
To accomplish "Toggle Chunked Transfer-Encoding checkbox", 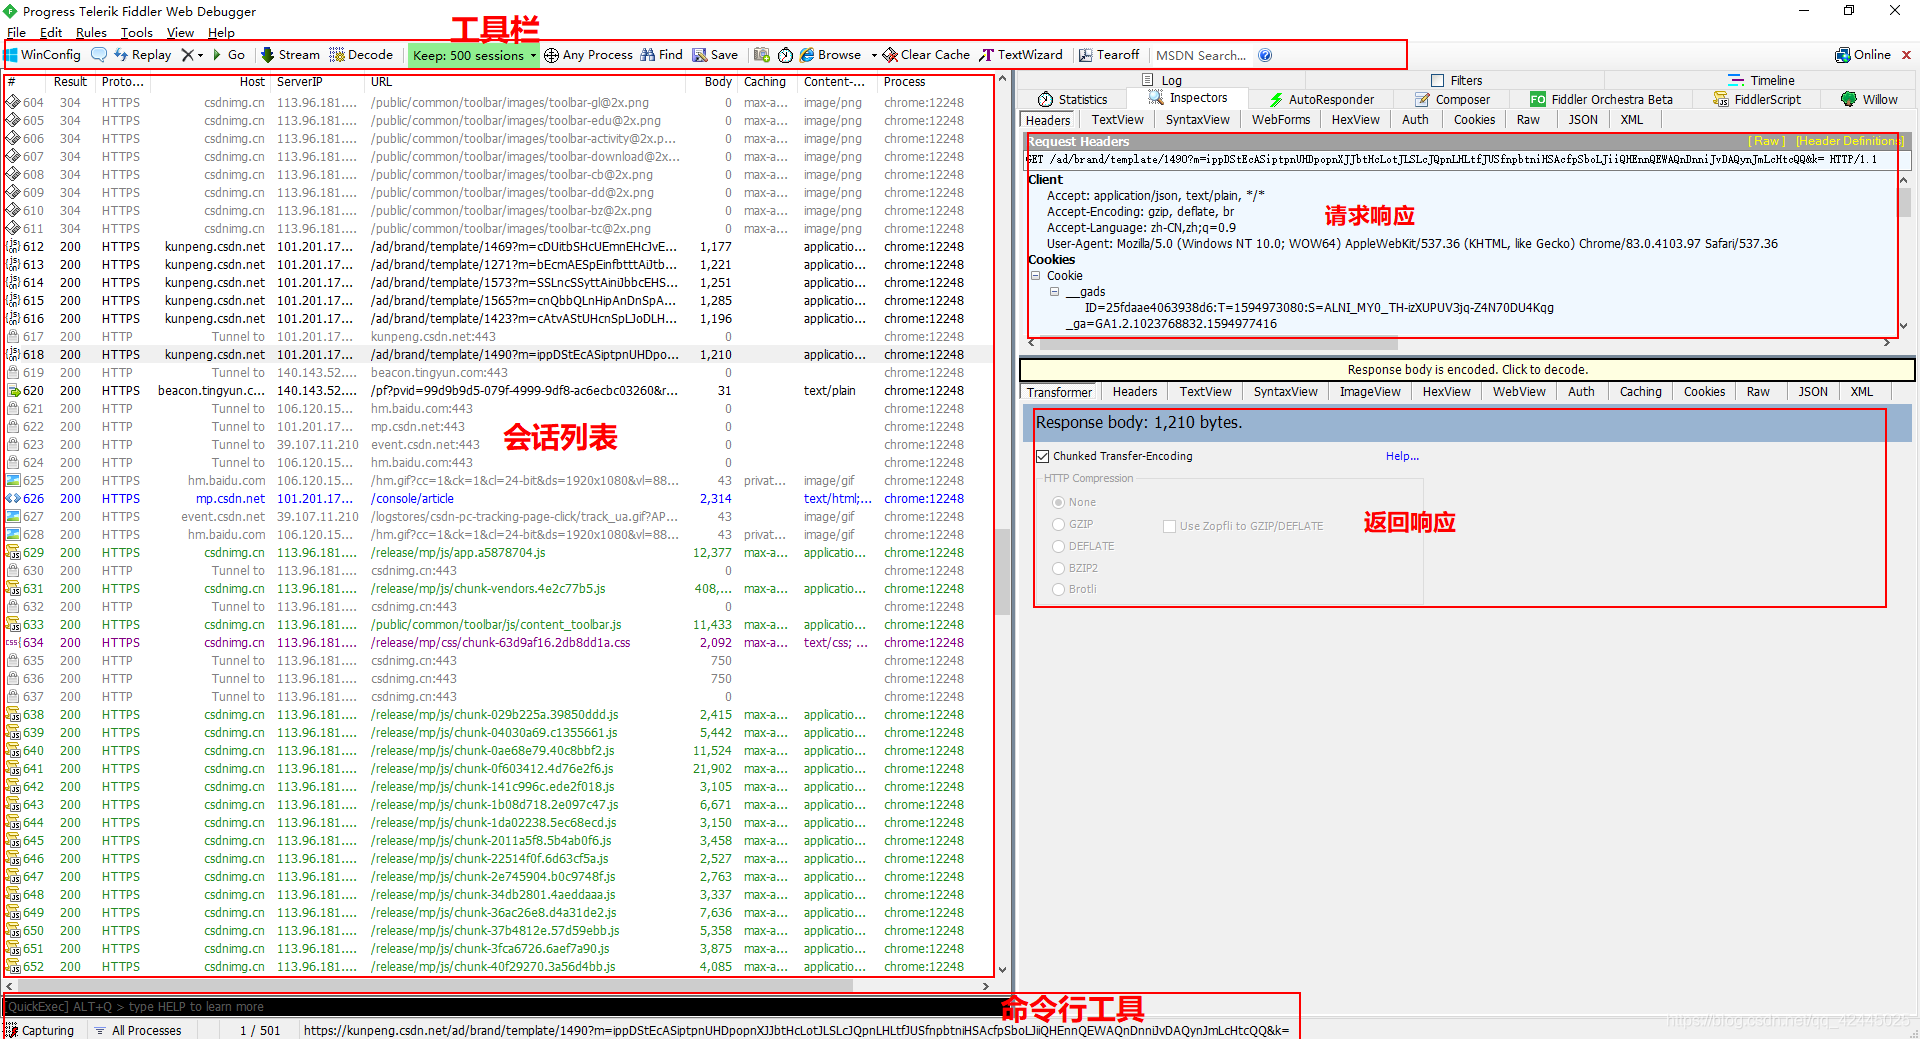I will click(x=1043, y=456).
